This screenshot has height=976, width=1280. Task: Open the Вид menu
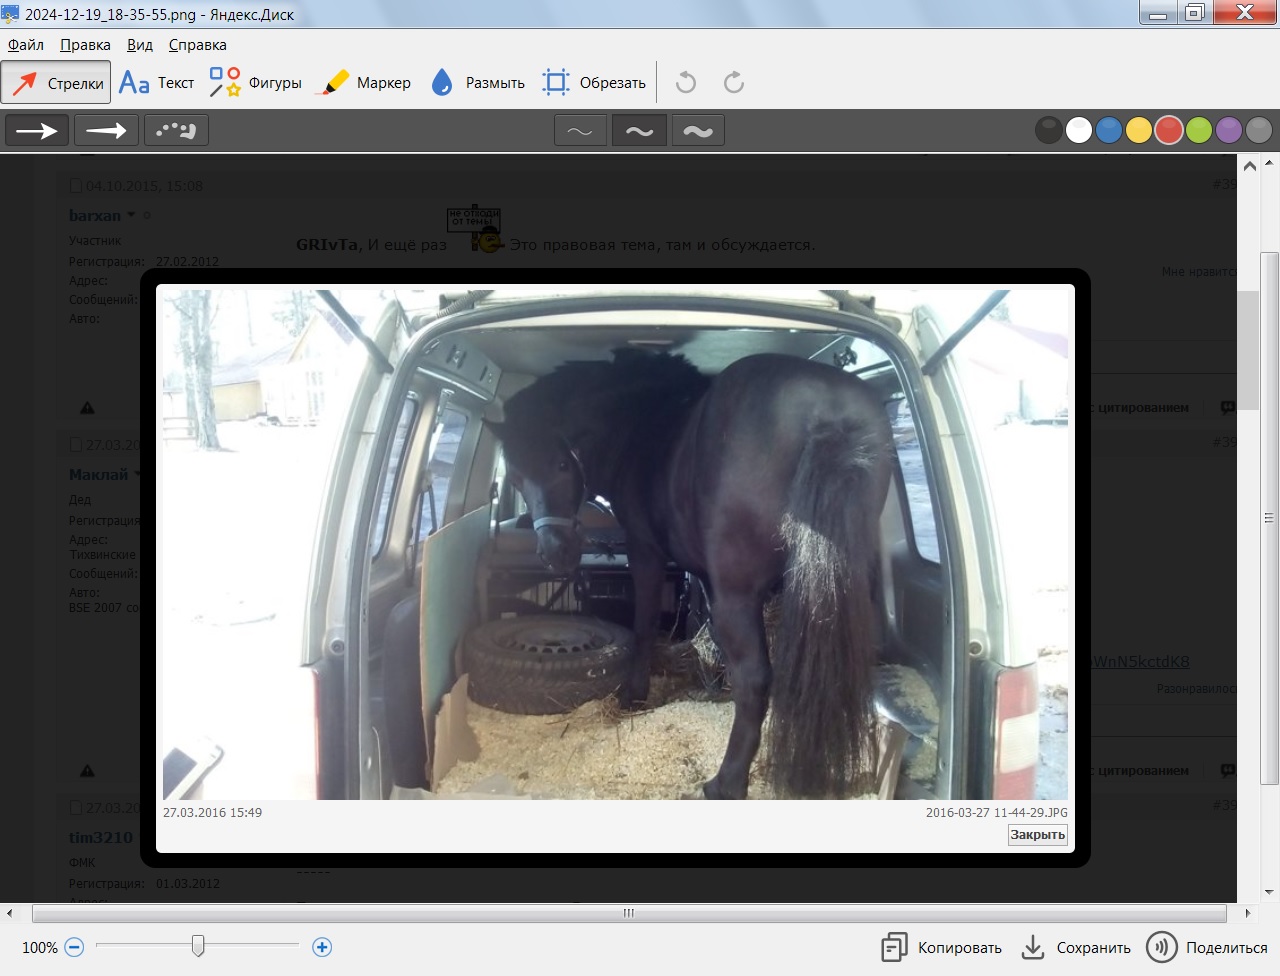[140, 45]
